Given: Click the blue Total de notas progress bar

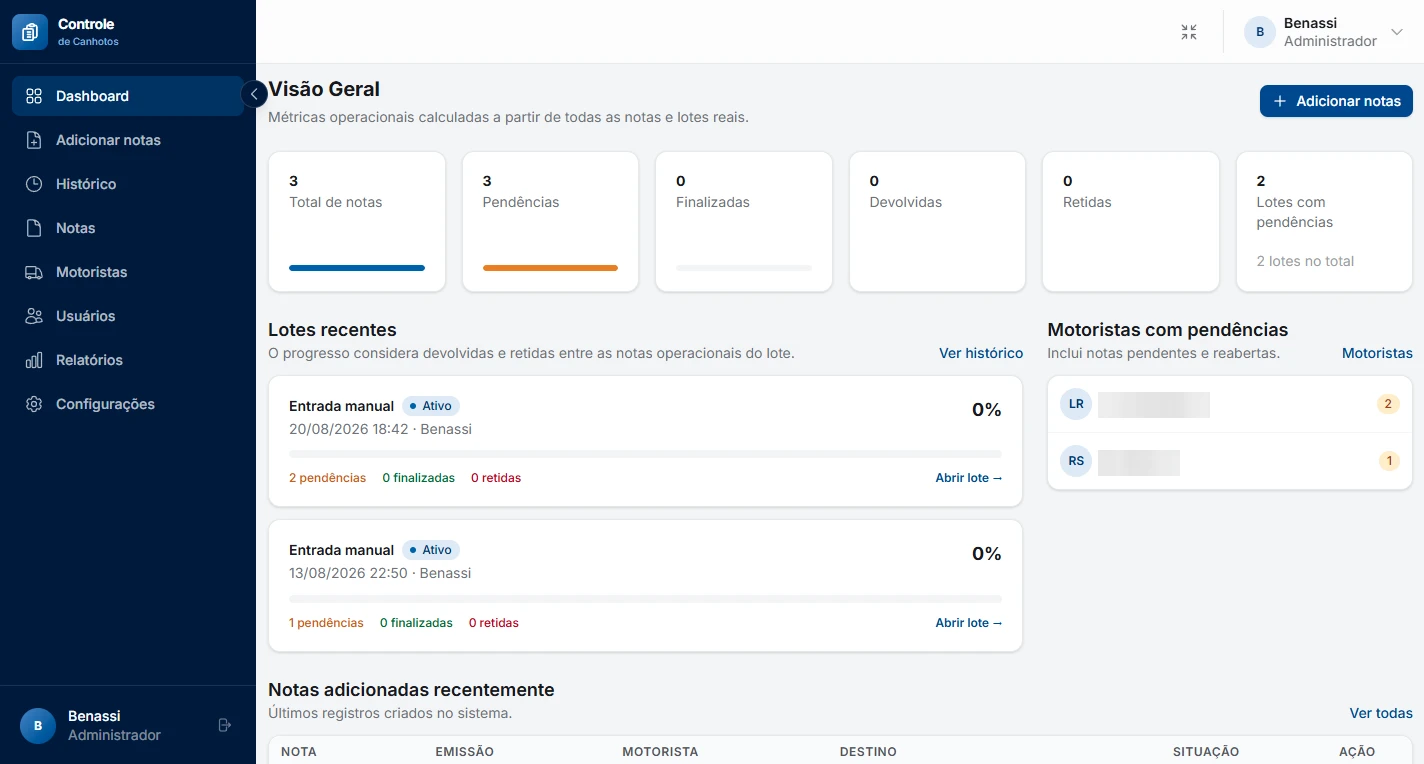Looking at the screenshot, I should click(357, 268).
